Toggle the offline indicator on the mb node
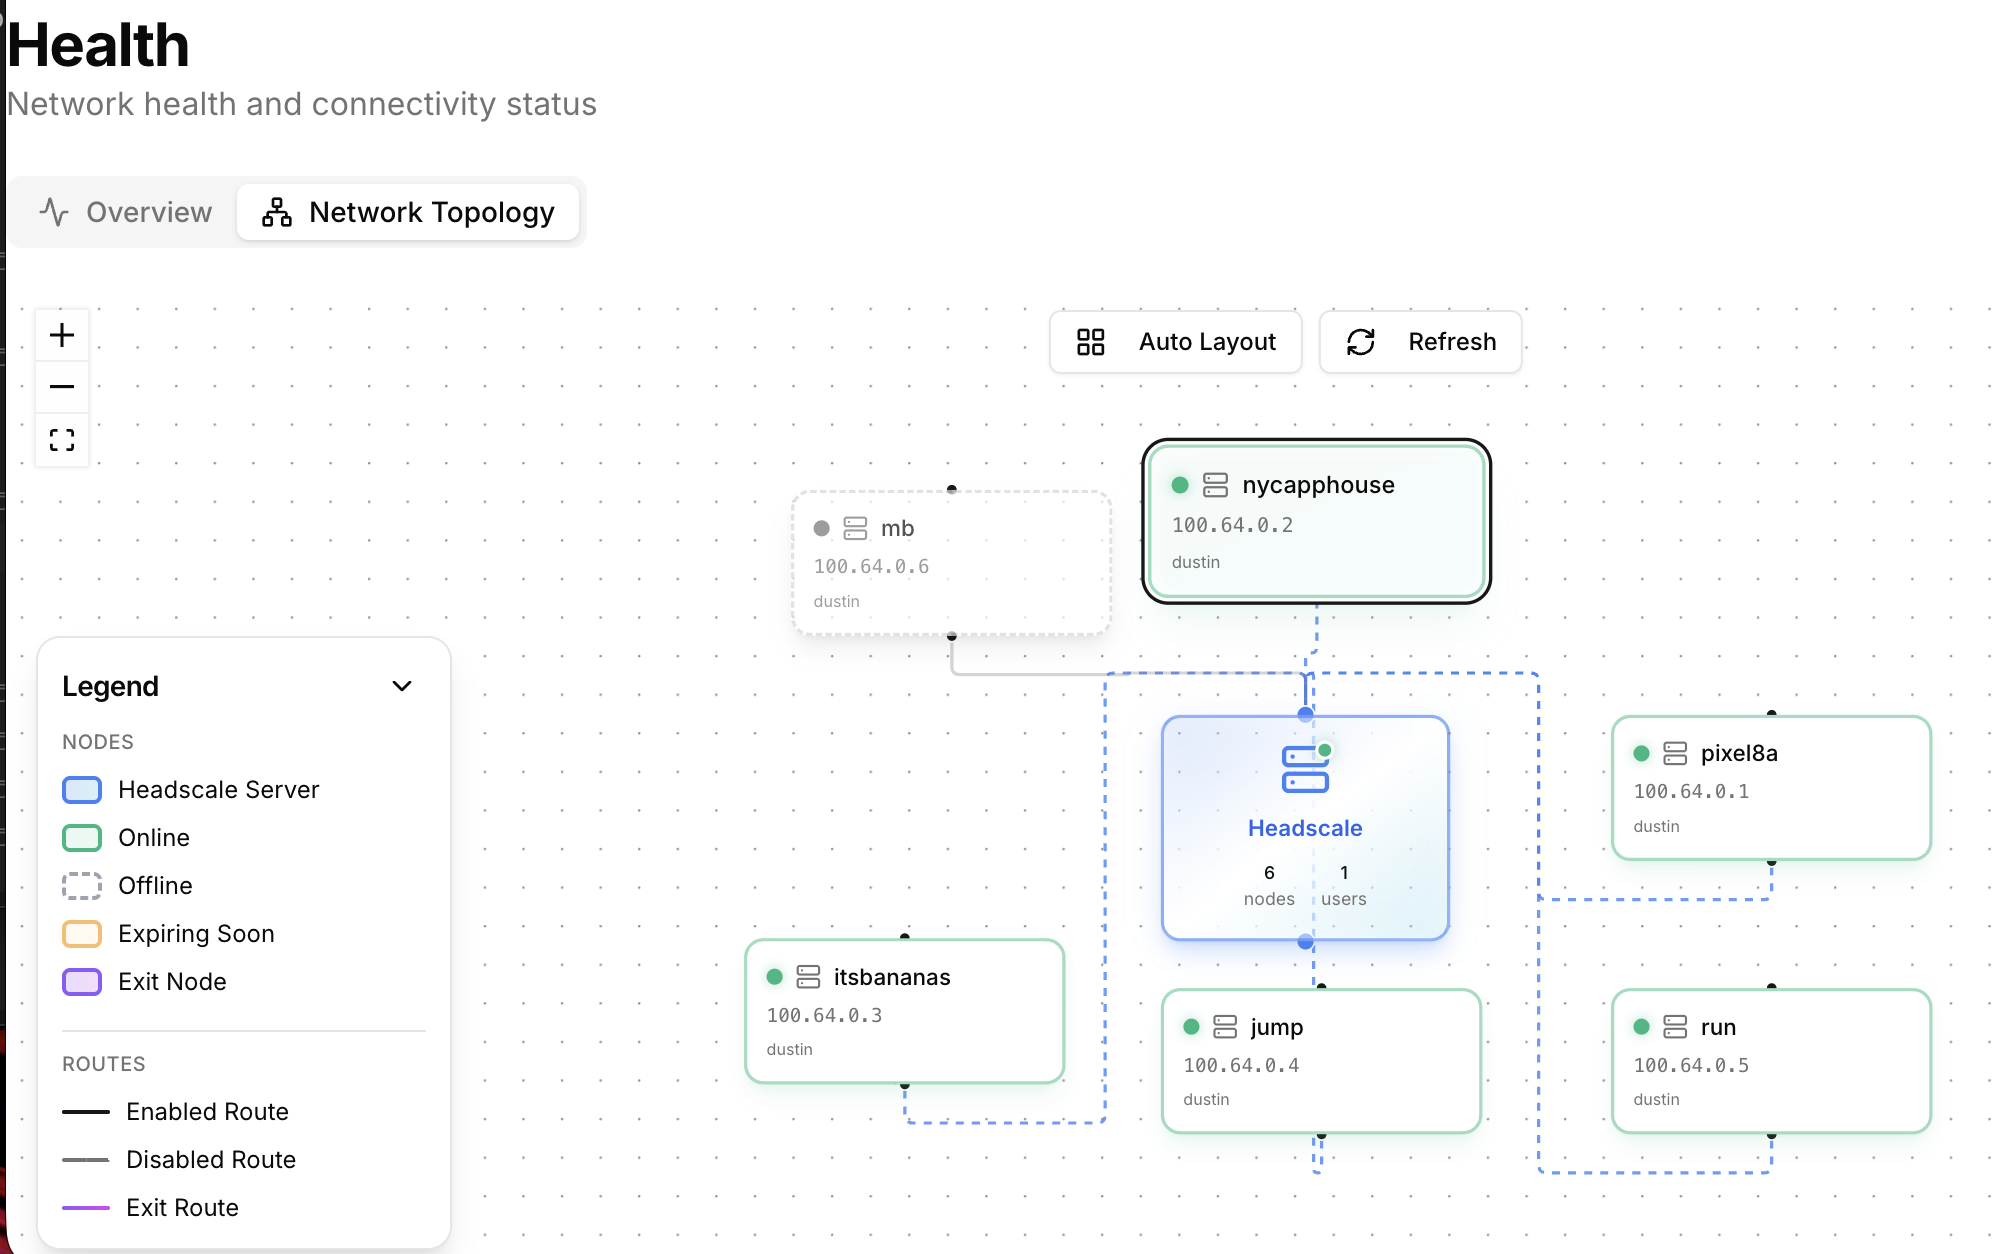Screen dimensions: 2000x1254 821,528
